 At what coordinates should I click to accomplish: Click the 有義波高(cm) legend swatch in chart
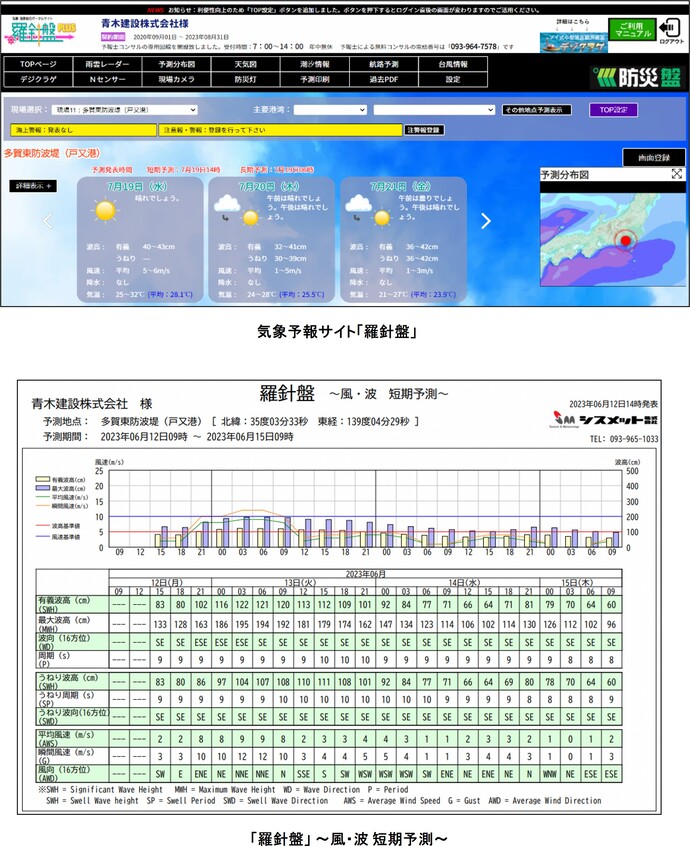[43, 479]
